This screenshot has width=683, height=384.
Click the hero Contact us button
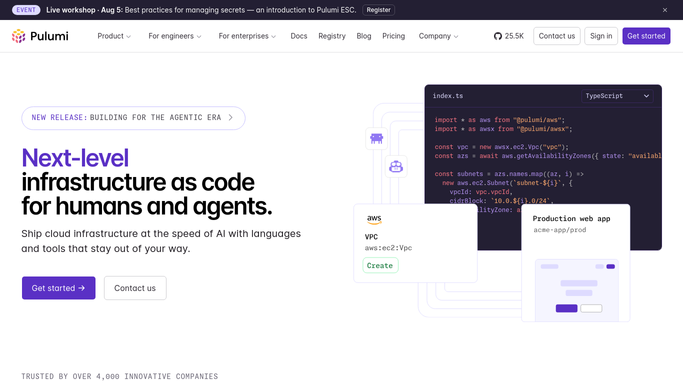pyautogui.click(x=135, y=288)
